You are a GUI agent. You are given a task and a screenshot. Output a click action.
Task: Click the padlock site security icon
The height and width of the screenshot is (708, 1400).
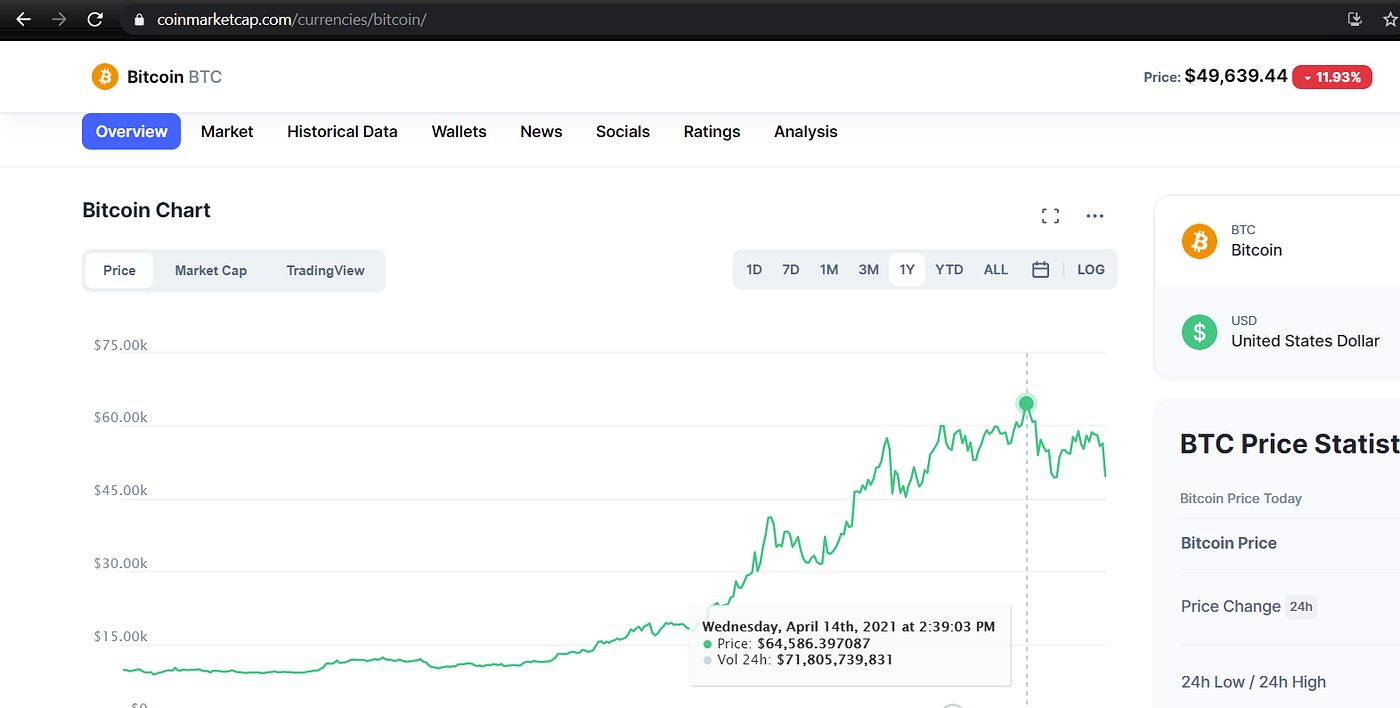click(139, 19)
